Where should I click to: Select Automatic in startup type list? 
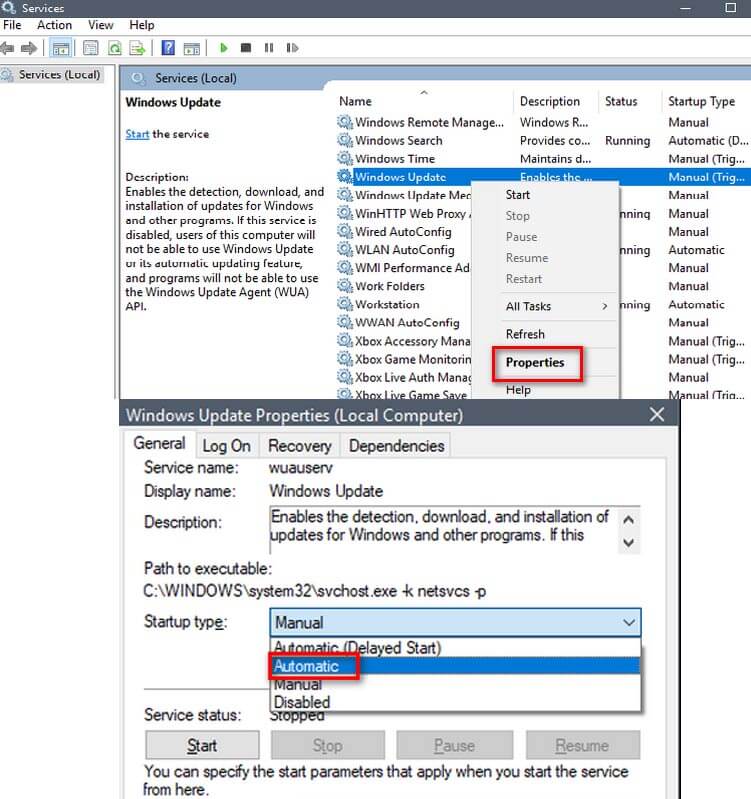point(455,666)
